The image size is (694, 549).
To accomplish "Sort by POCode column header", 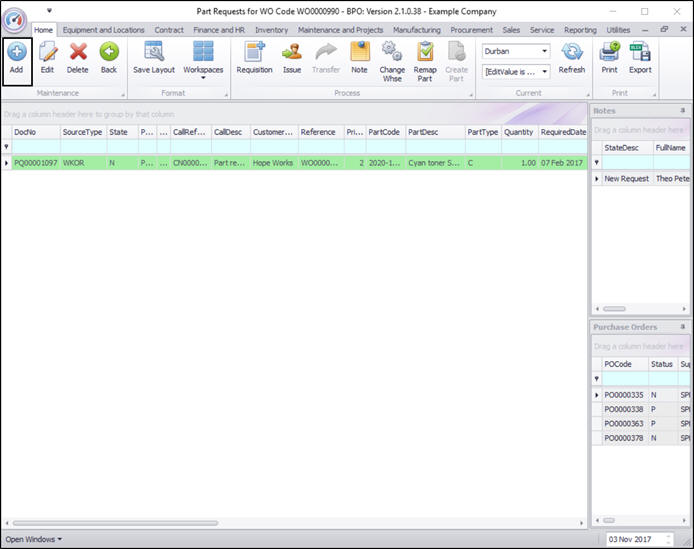I will (x=625, y=364).
